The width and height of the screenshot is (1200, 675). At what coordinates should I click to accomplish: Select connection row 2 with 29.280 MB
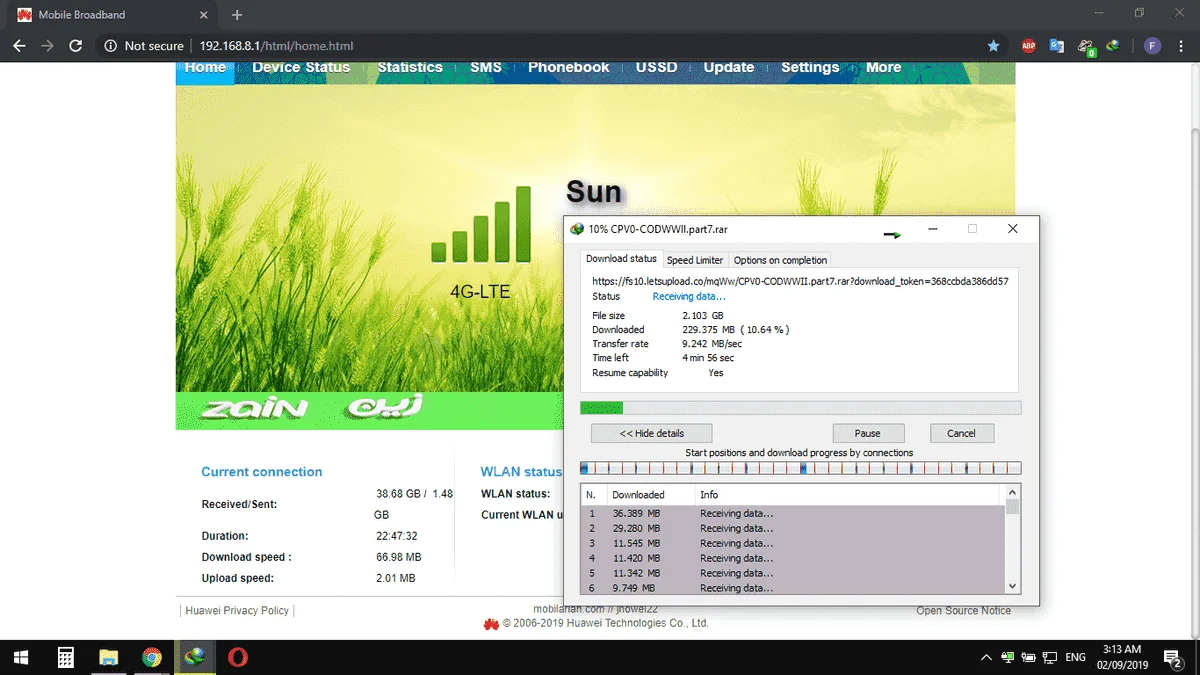click(x=793, y=528)
